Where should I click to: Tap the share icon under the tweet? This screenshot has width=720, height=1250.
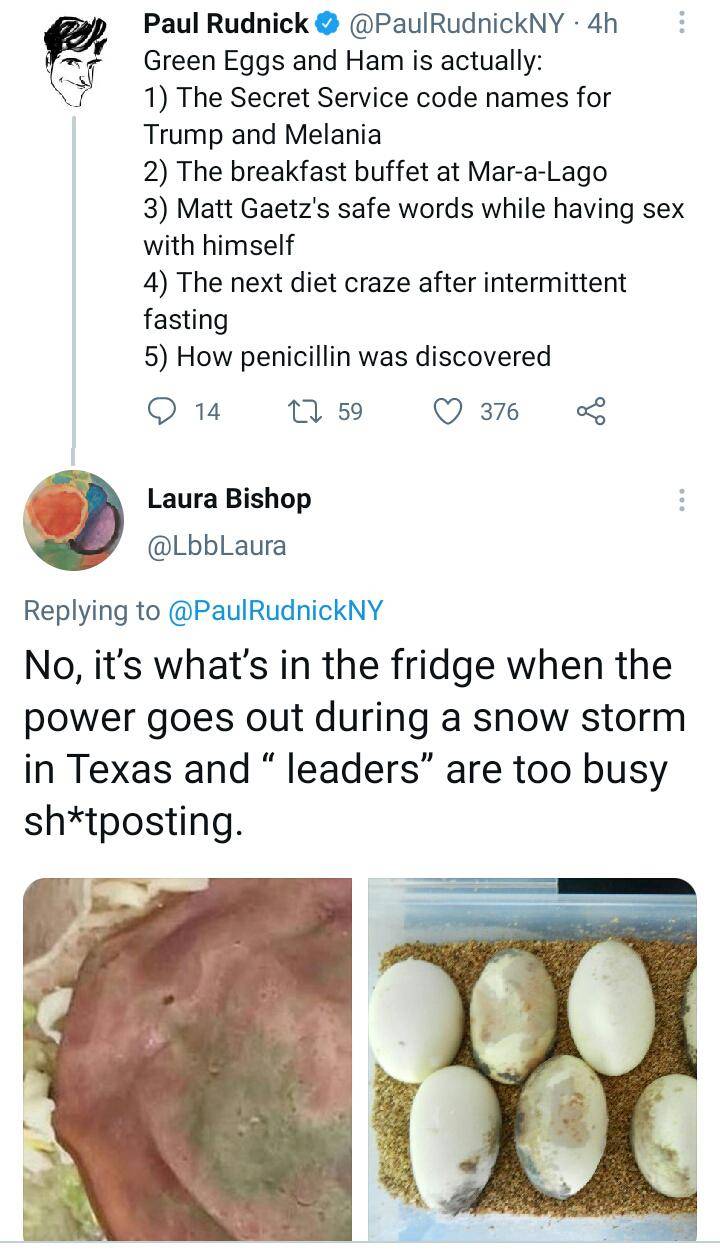coord(591,411)
